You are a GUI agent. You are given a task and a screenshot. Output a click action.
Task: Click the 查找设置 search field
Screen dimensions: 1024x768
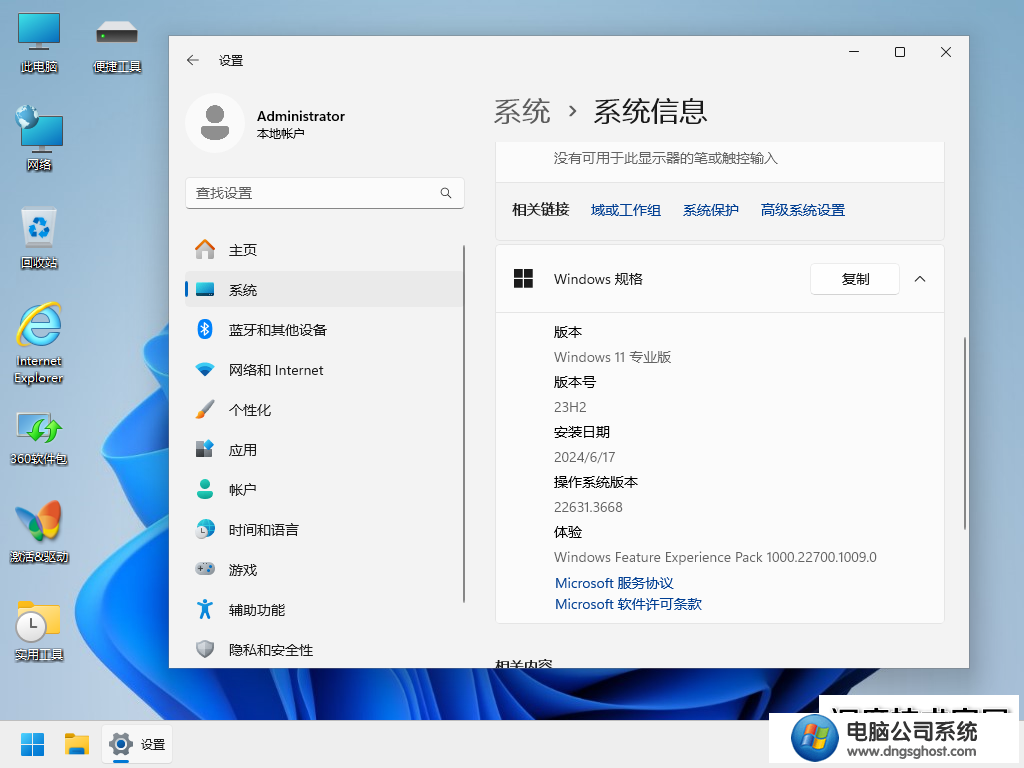(325, 193)
